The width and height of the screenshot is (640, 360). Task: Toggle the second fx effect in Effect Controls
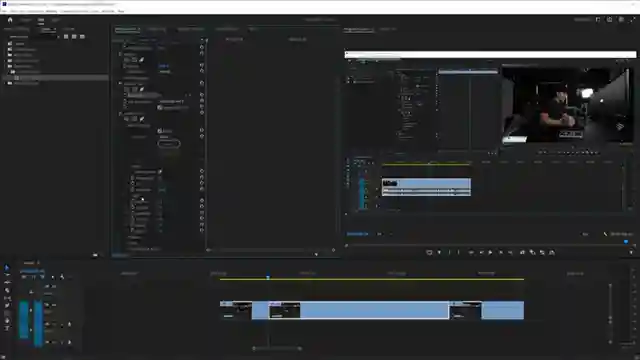tap(120, 83)
